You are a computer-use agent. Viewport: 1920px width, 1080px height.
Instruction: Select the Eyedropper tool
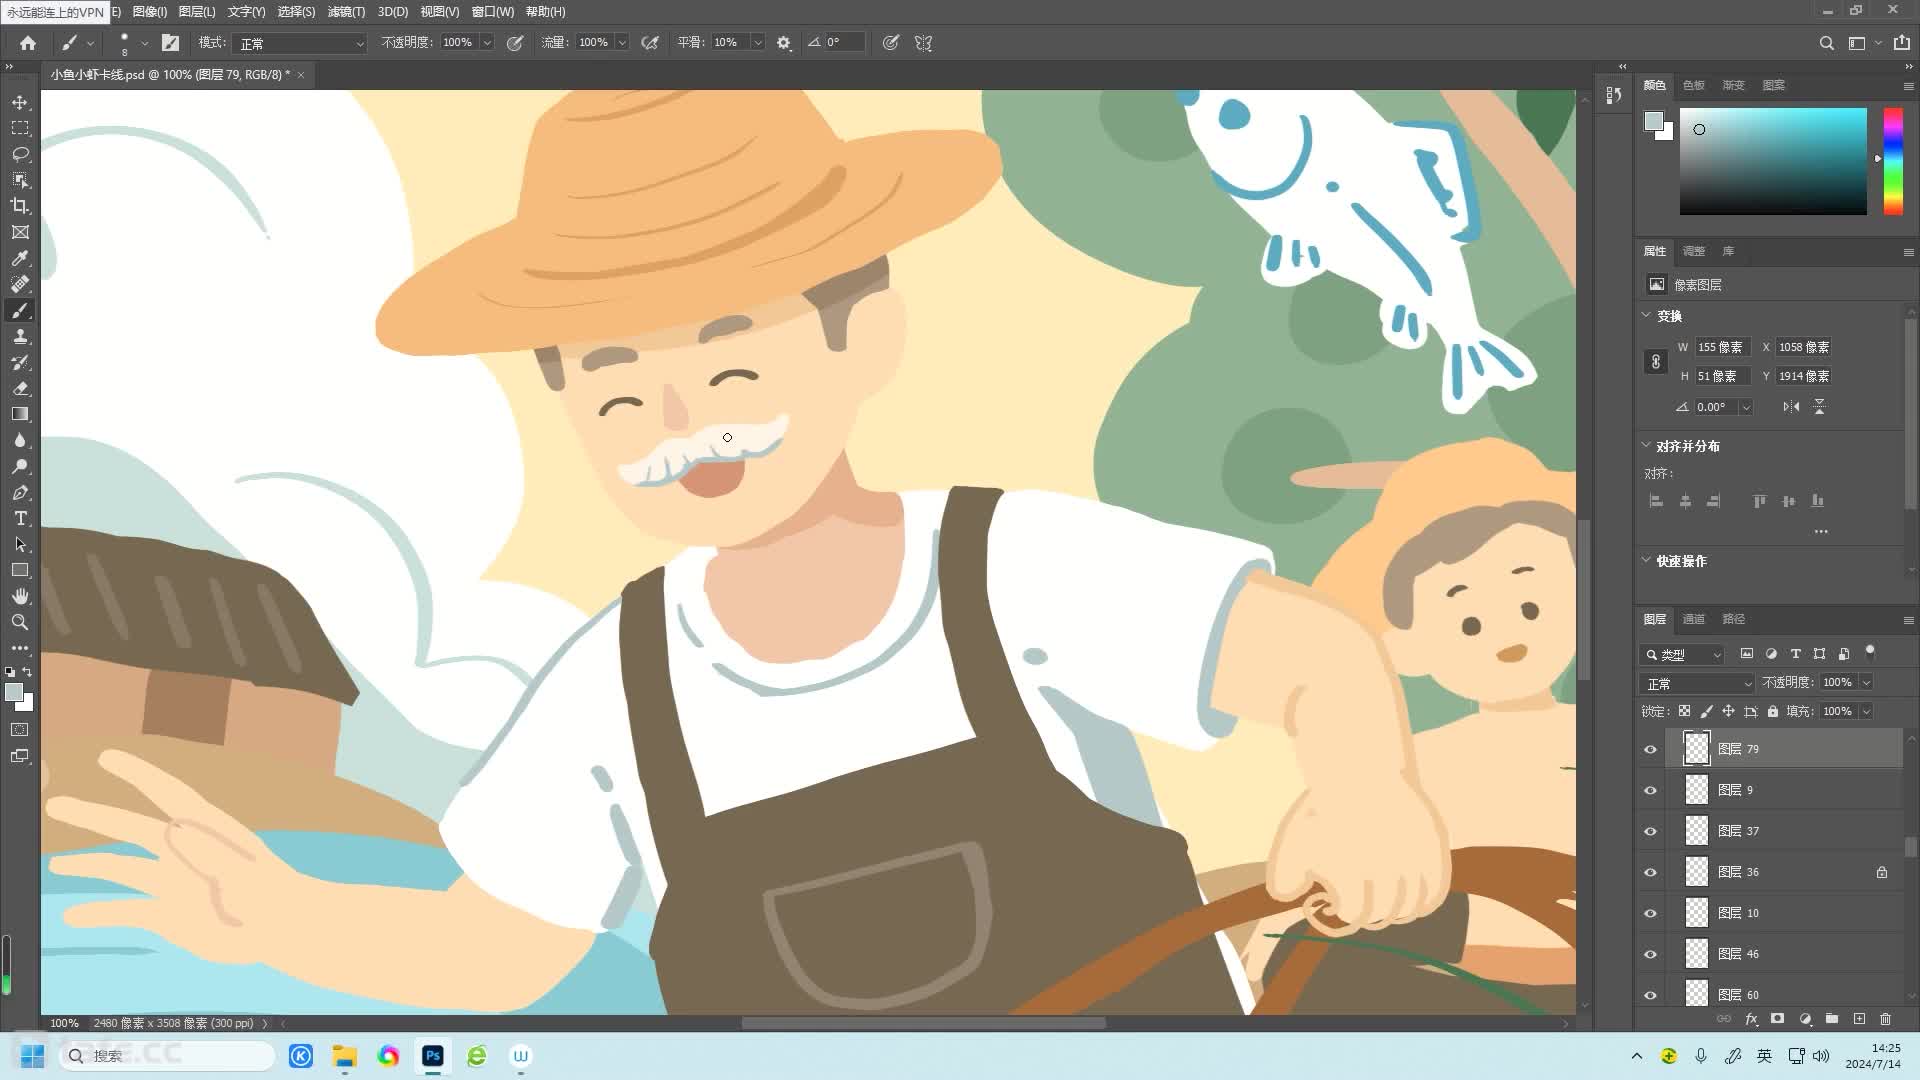(x=20, y=258)
